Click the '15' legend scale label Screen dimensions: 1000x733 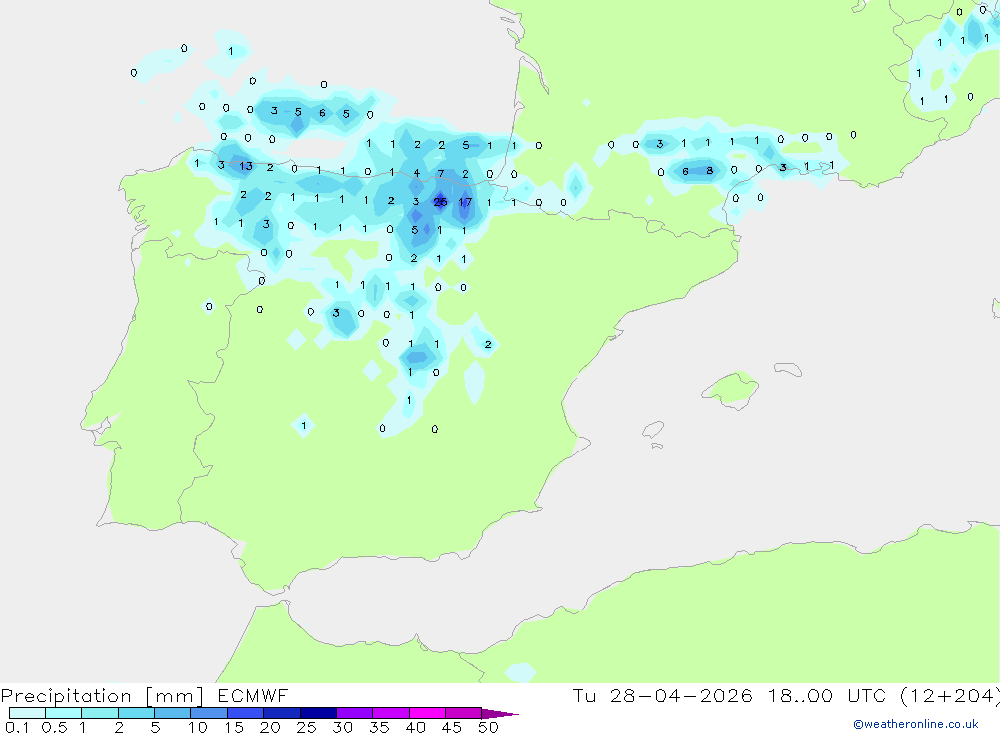(x=234, y=727)
